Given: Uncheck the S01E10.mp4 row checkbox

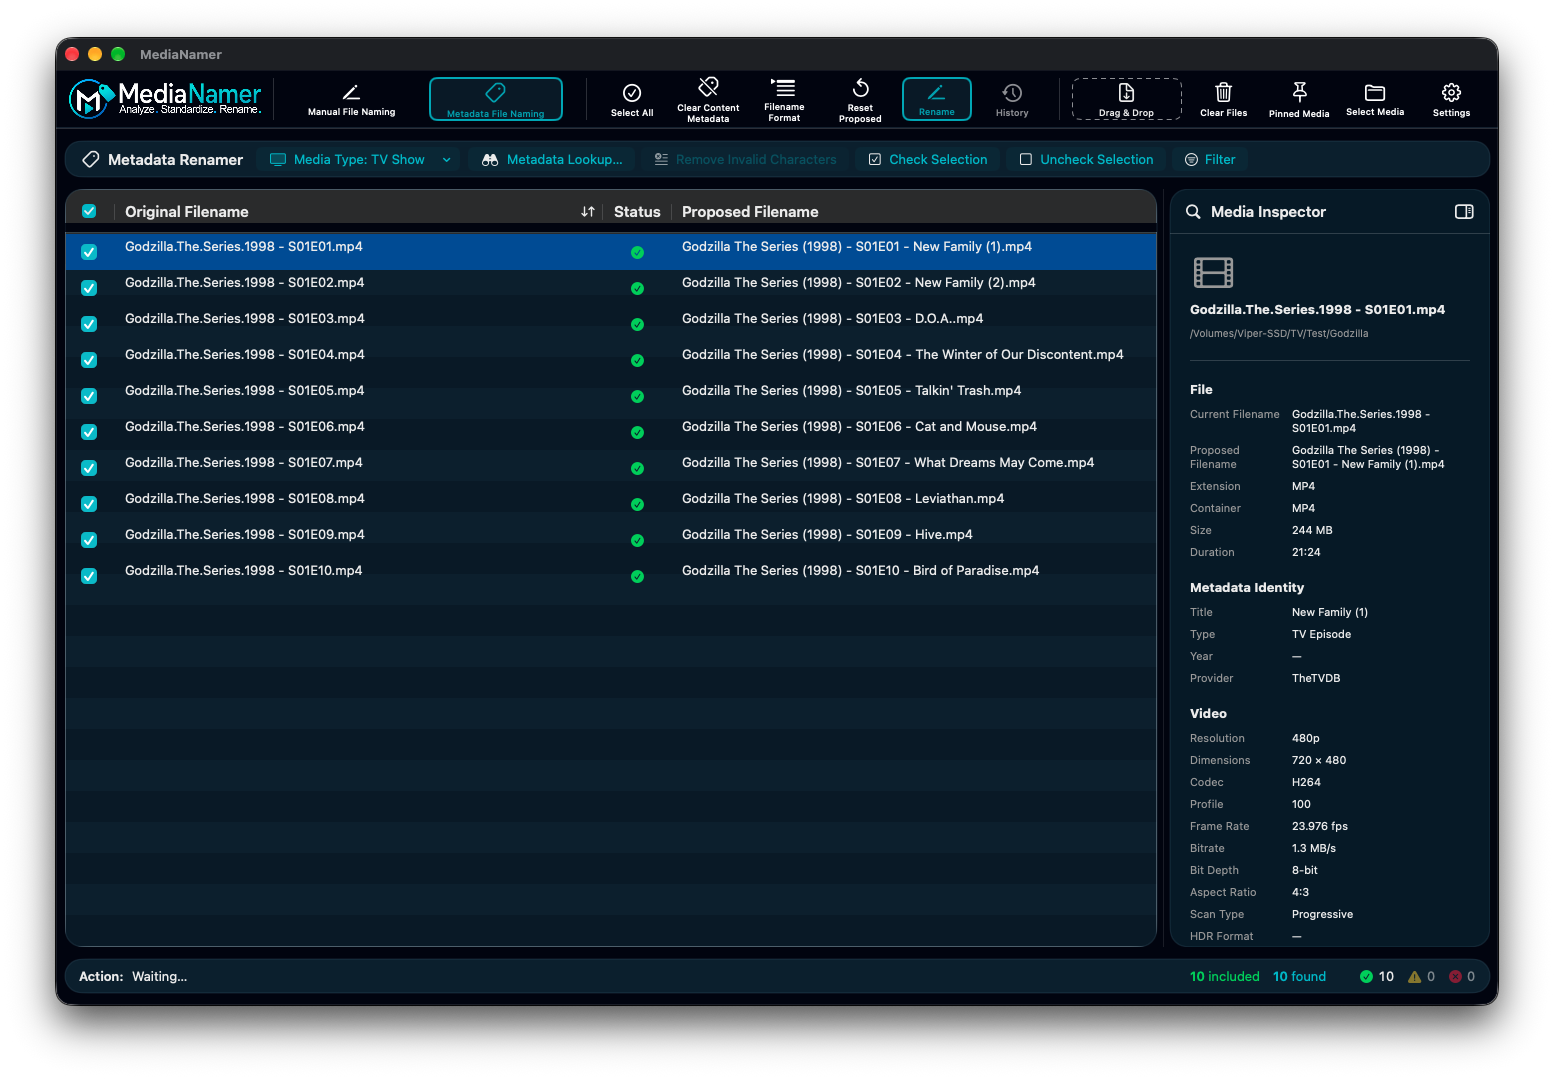Looking at the screenshot, I should pos(89,576).
